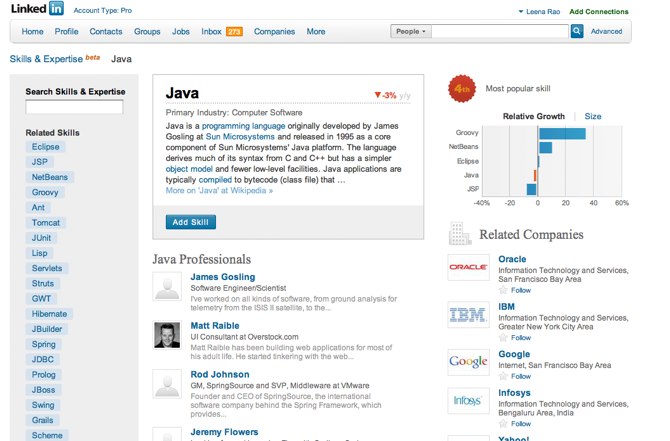This screenshot has height=441, width=670.
Task: Toggle the Follow star for IBM
Action: (x=503, y=338)
